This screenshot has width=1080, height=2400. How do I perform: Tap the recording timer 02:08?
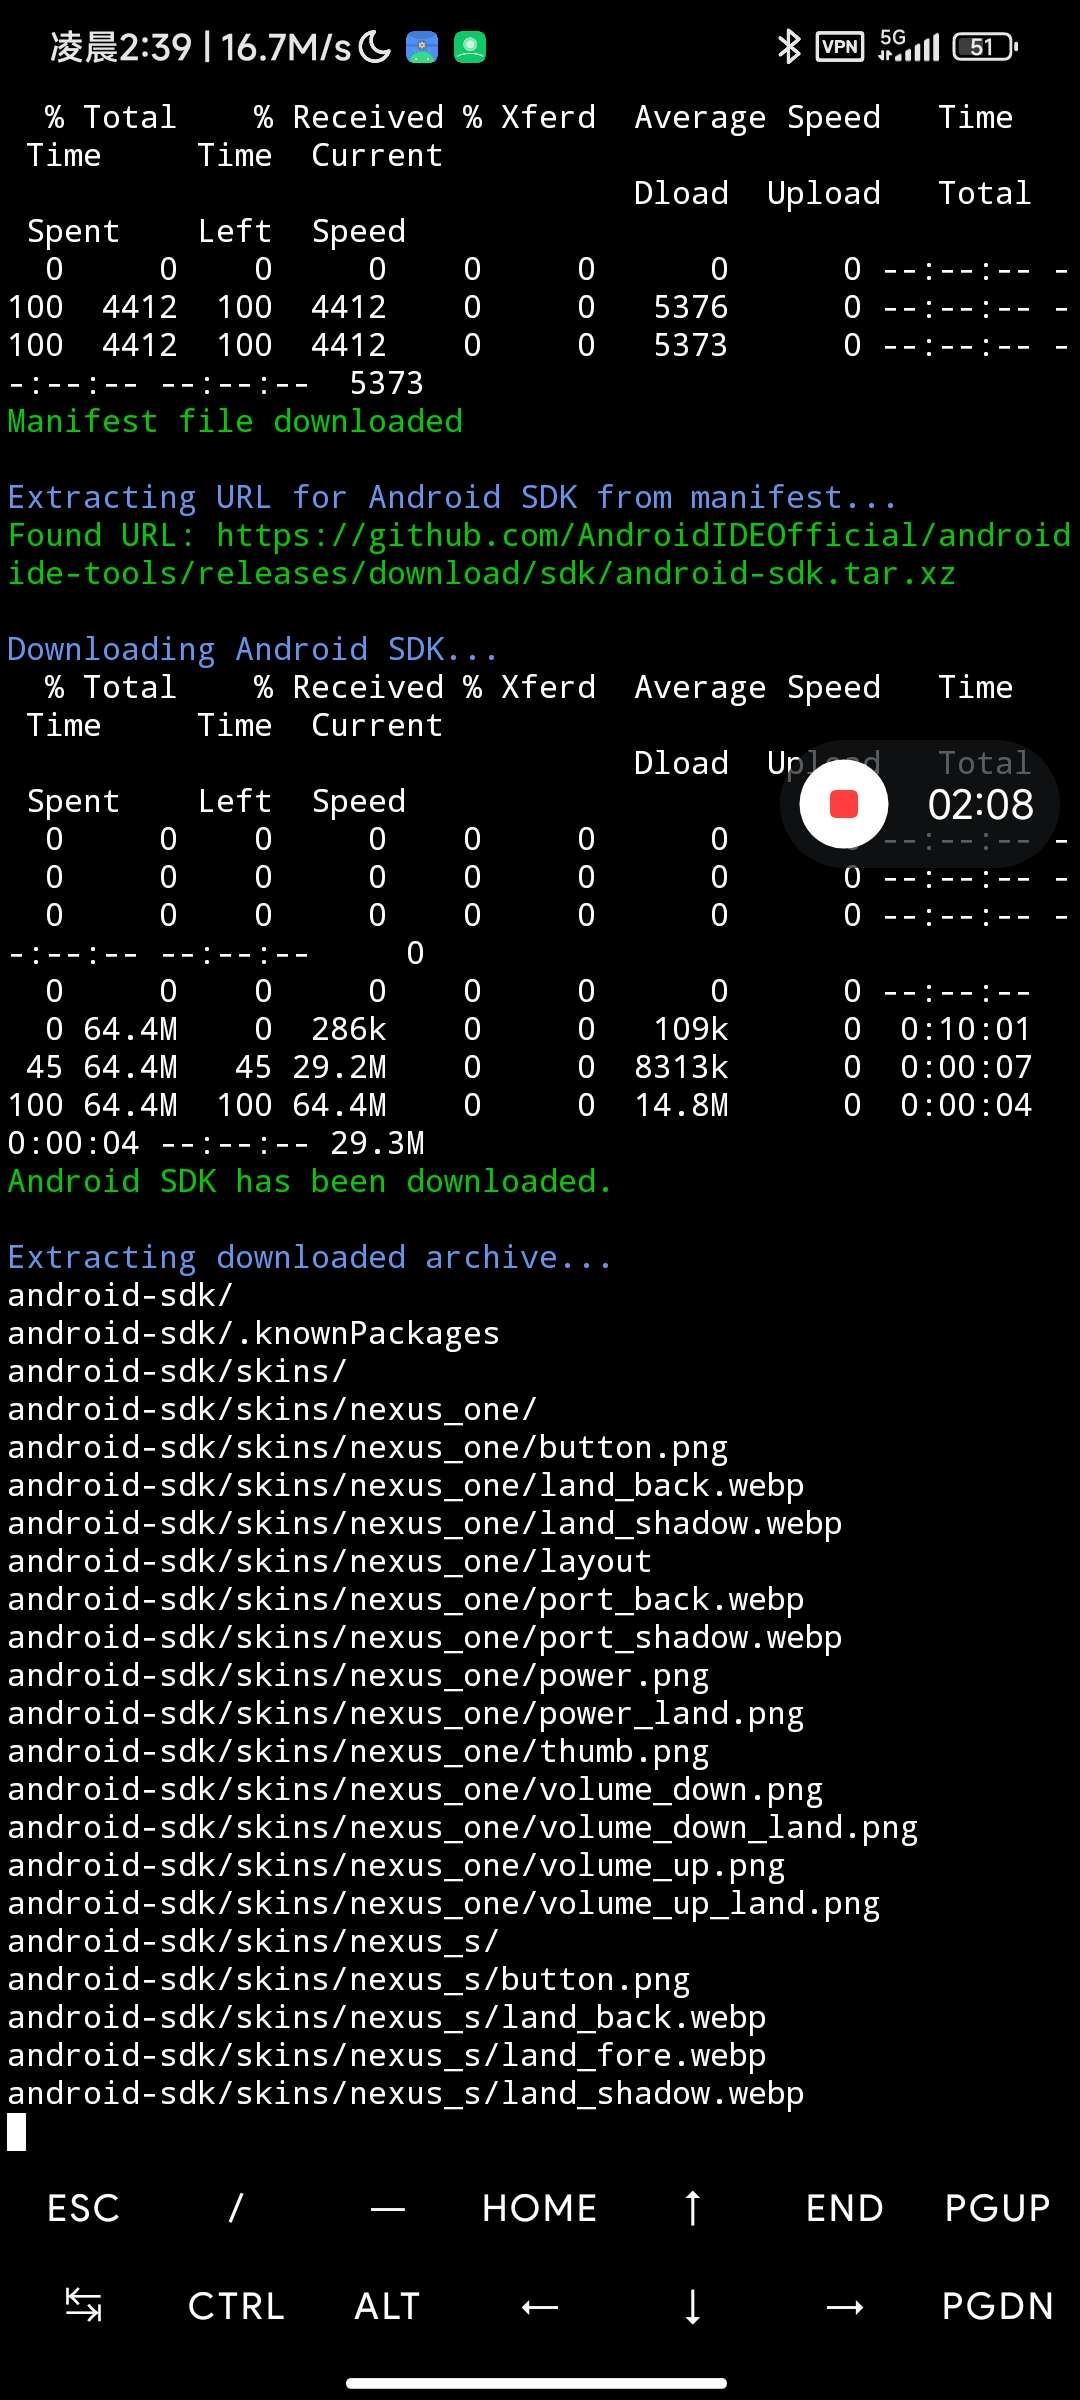pos(980,805)
